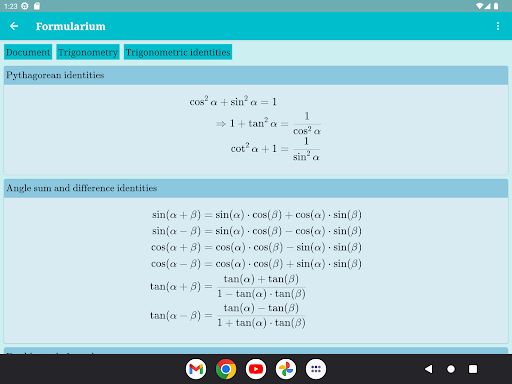Open the Document breadcrumb
Image resolution: width=512 pixels, height=384 pixels.
click(28, 52)
